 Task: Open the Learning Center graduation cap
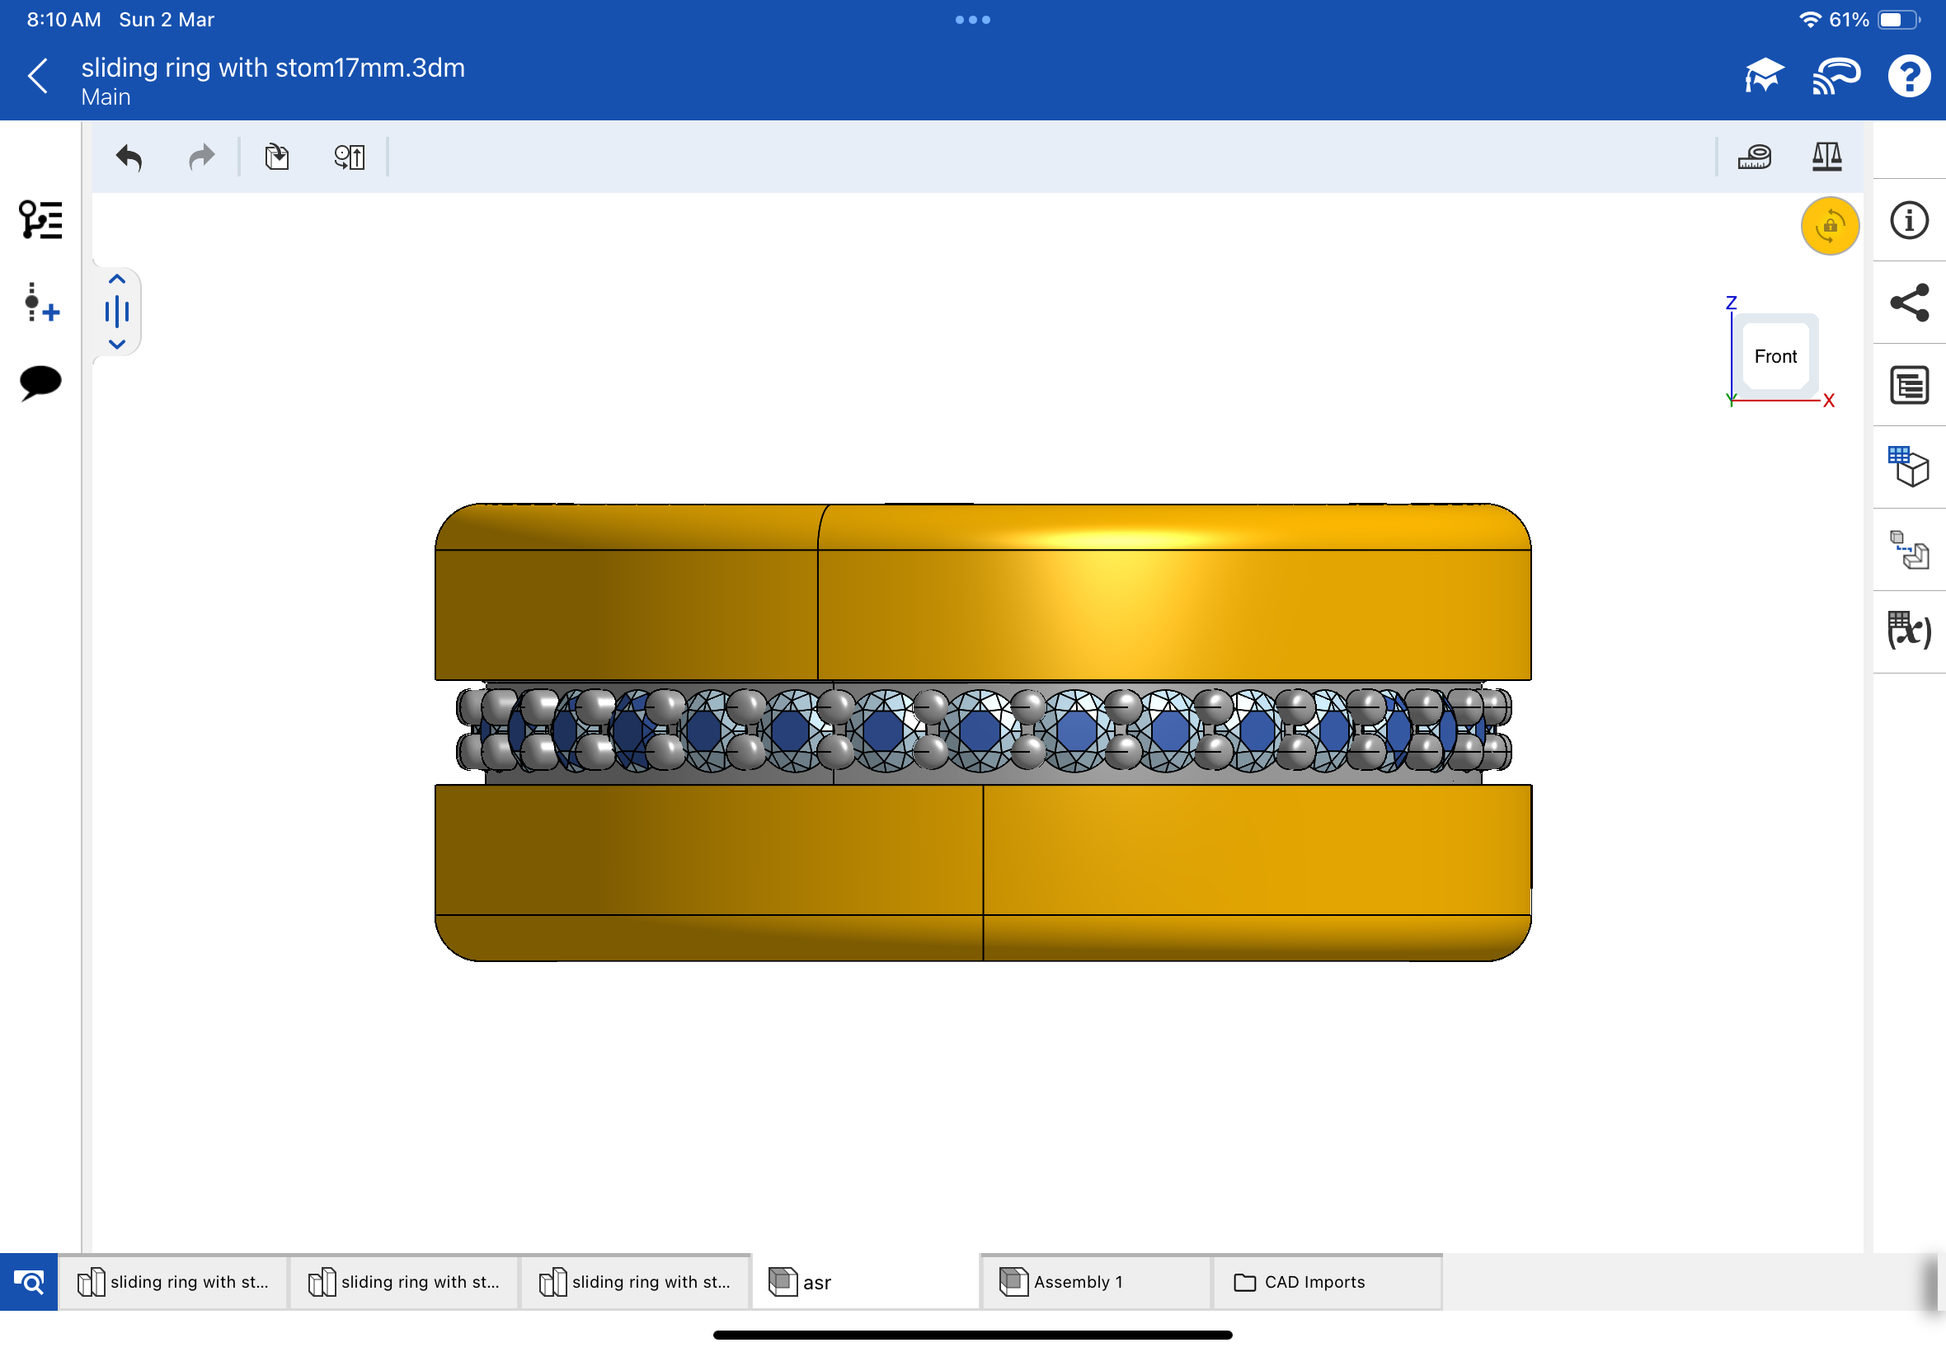1764,76
